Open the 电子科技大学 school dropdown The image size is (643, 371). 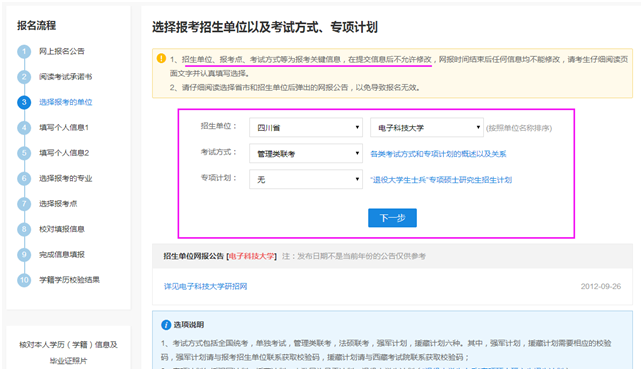427,128
